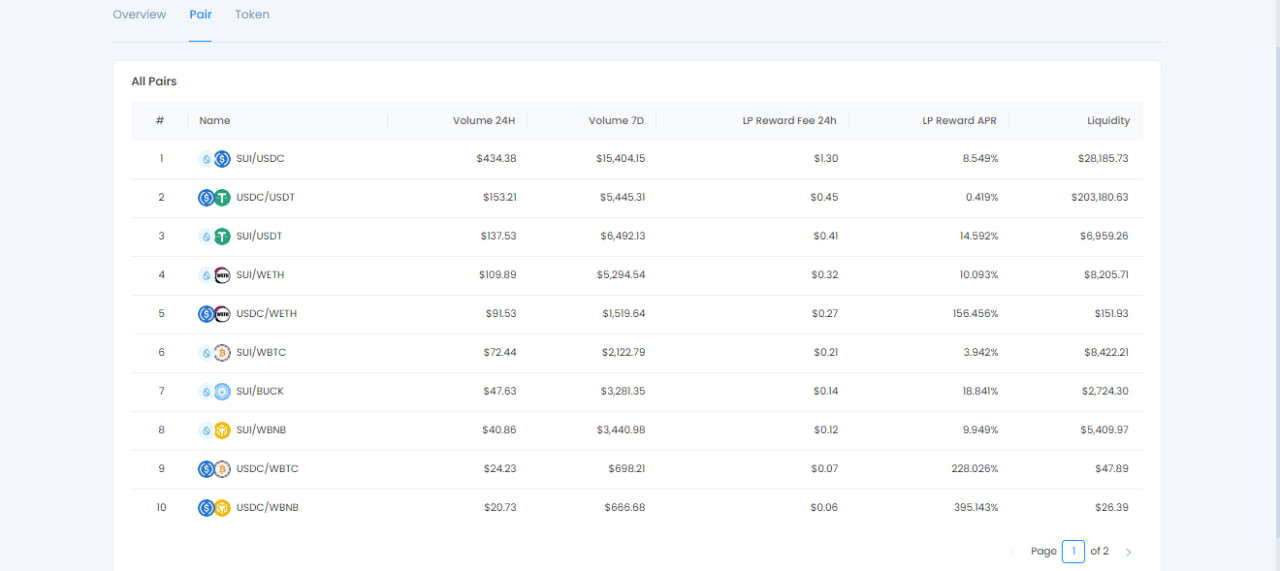This screenshot has height=571, width=1280.
Task: Click the $6,959.26 liquidity value
Action: tap(1106, 236)
